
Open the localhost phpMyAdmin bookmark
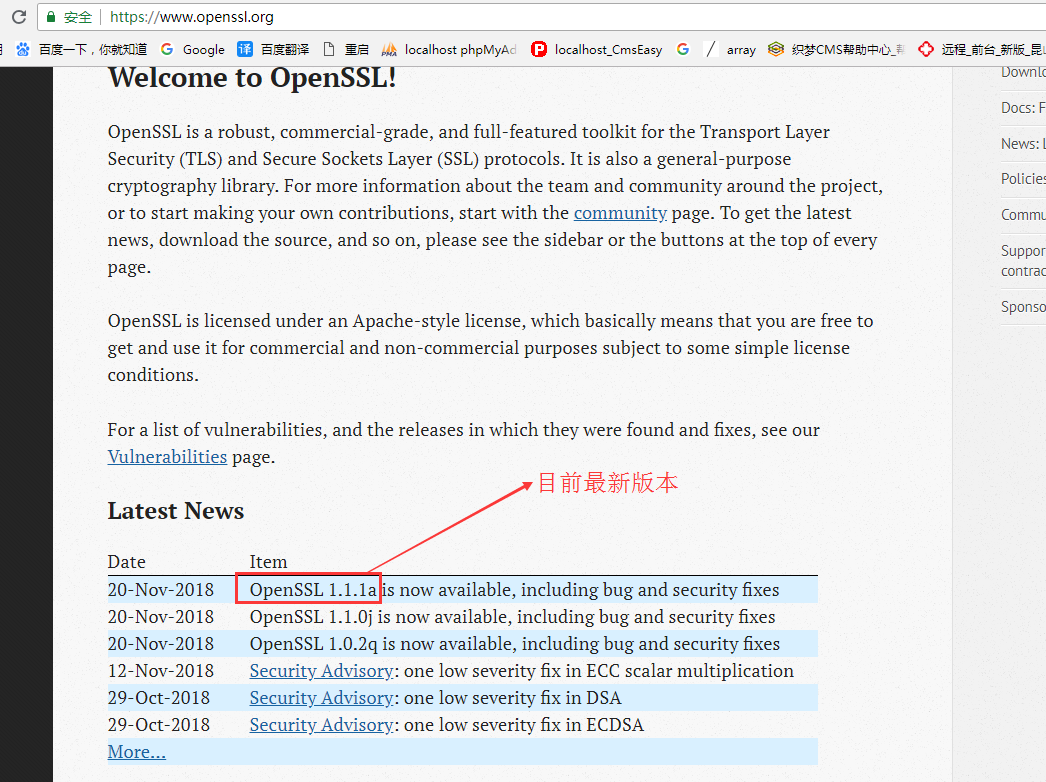point(449,49)
